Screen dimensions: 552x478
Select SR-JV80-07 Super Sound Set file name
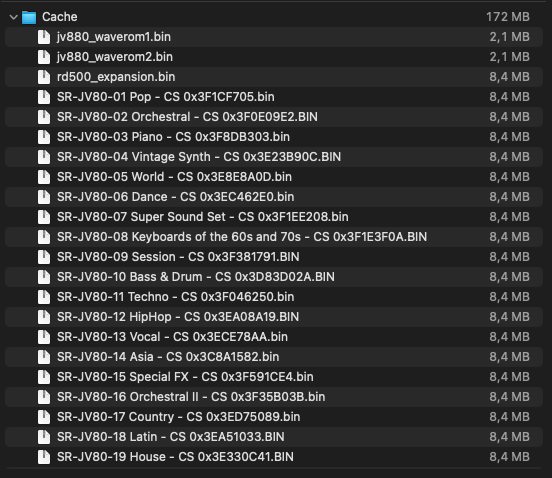[x=203, y=217]
